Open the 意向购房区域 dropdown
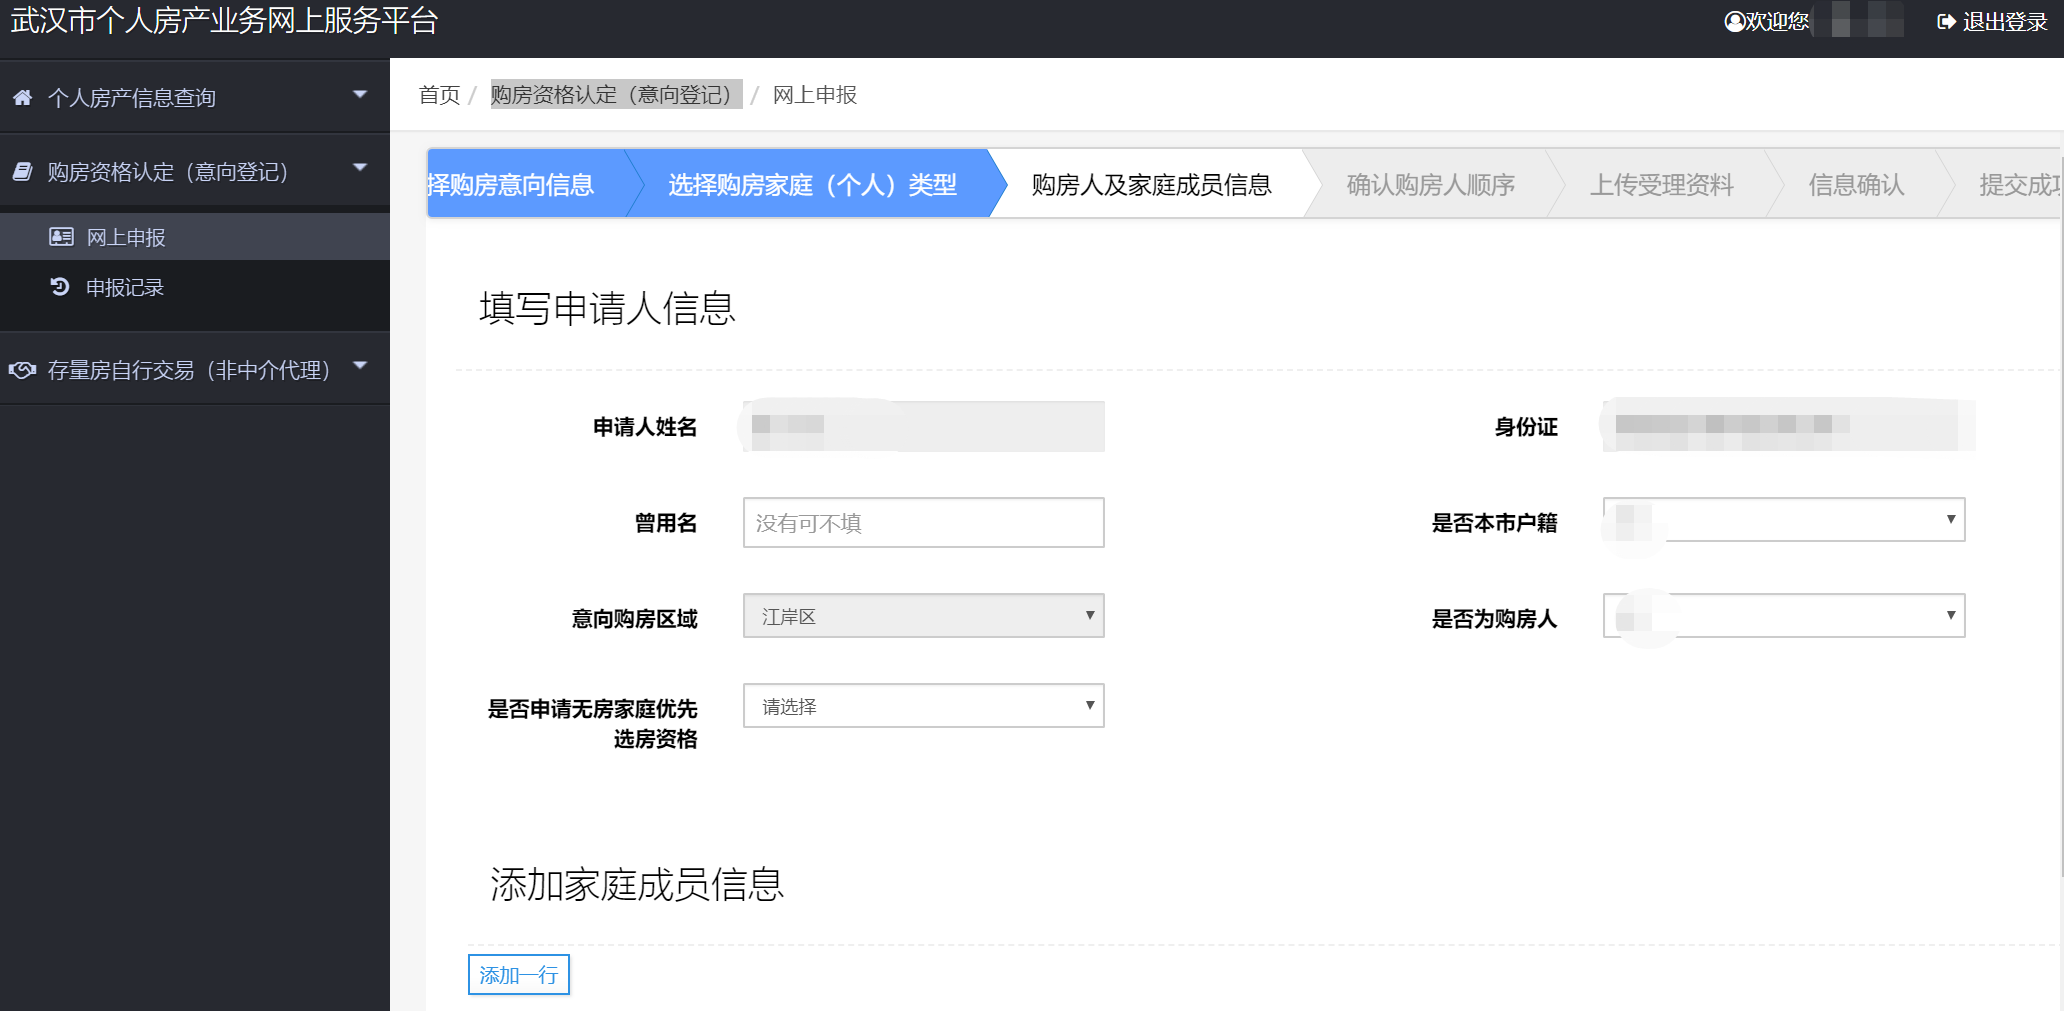 923,616
